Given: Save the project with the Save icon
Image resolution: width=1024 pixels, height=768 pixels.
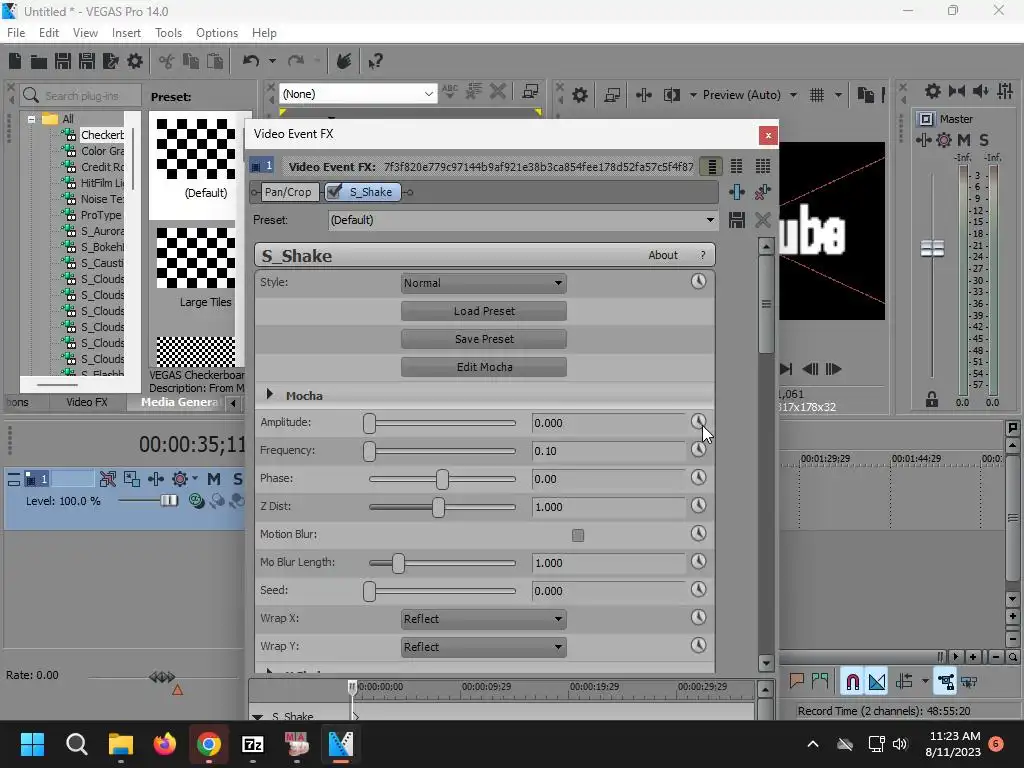Looking at the screenshot, I should (63, 61).
